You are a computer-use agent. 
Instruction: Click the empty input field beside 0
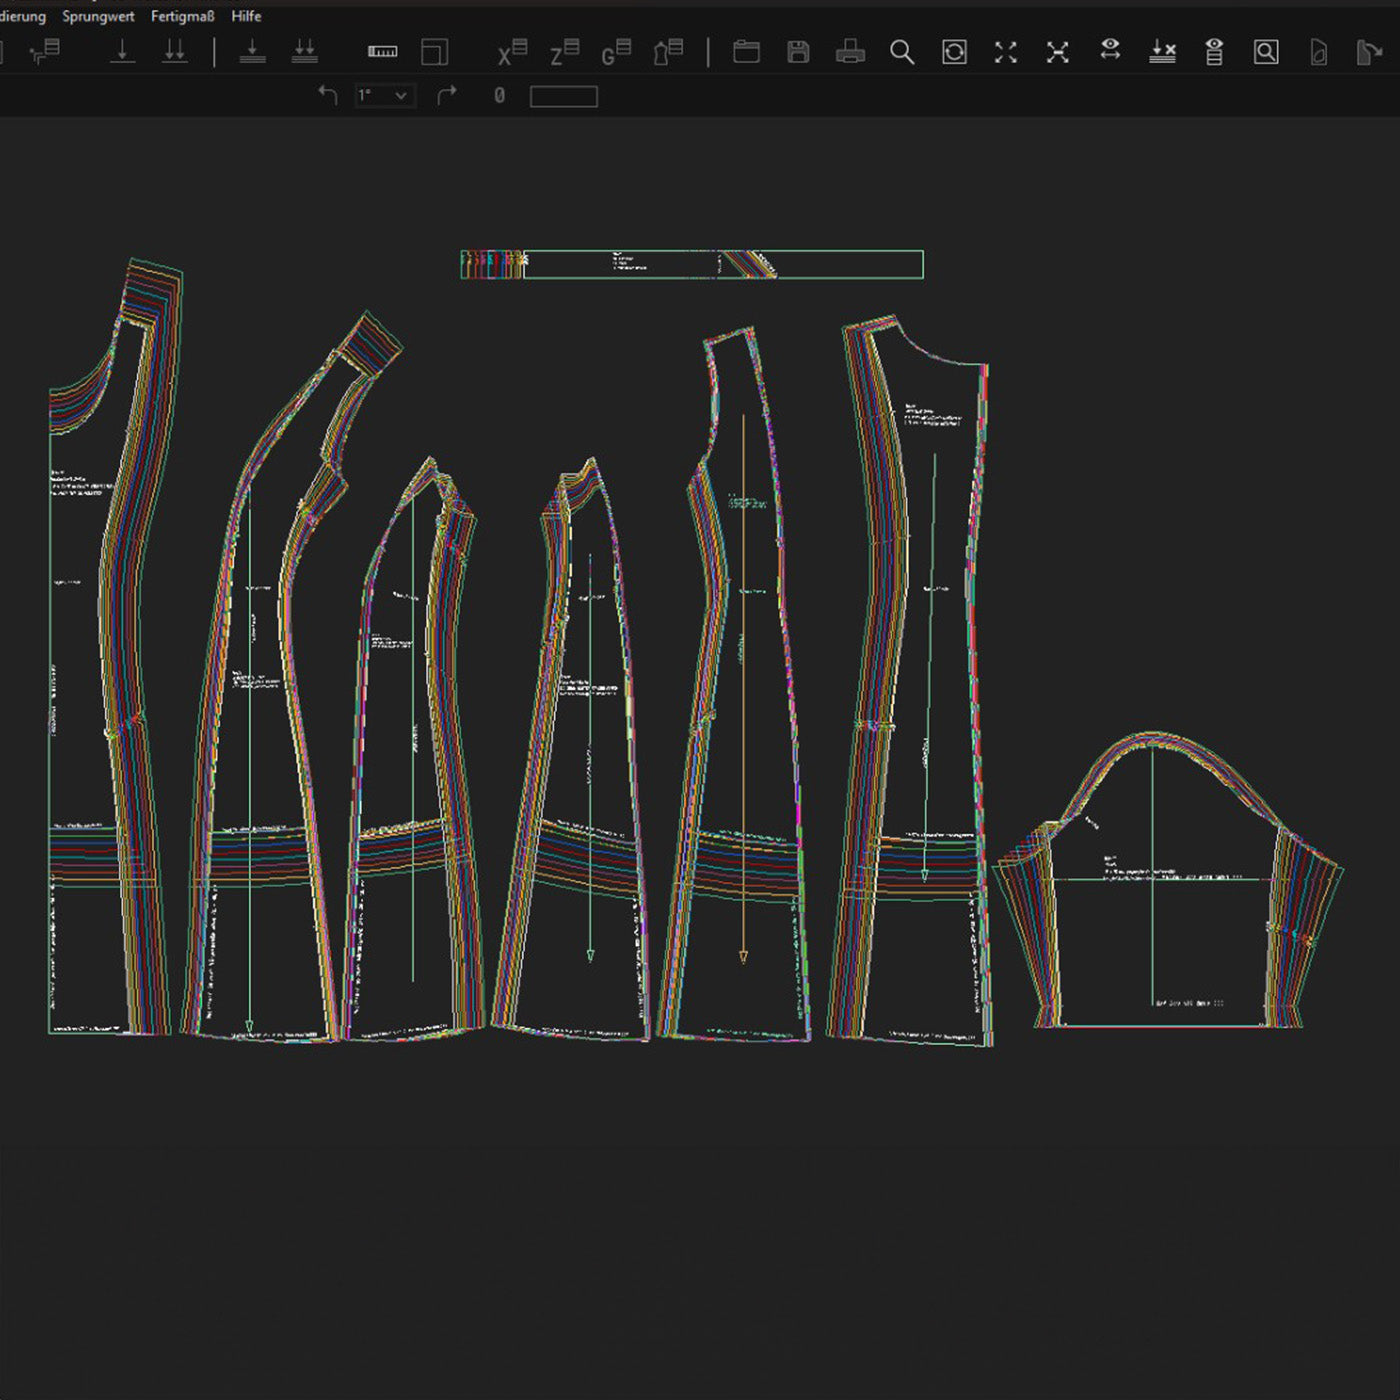coord(563,96)
